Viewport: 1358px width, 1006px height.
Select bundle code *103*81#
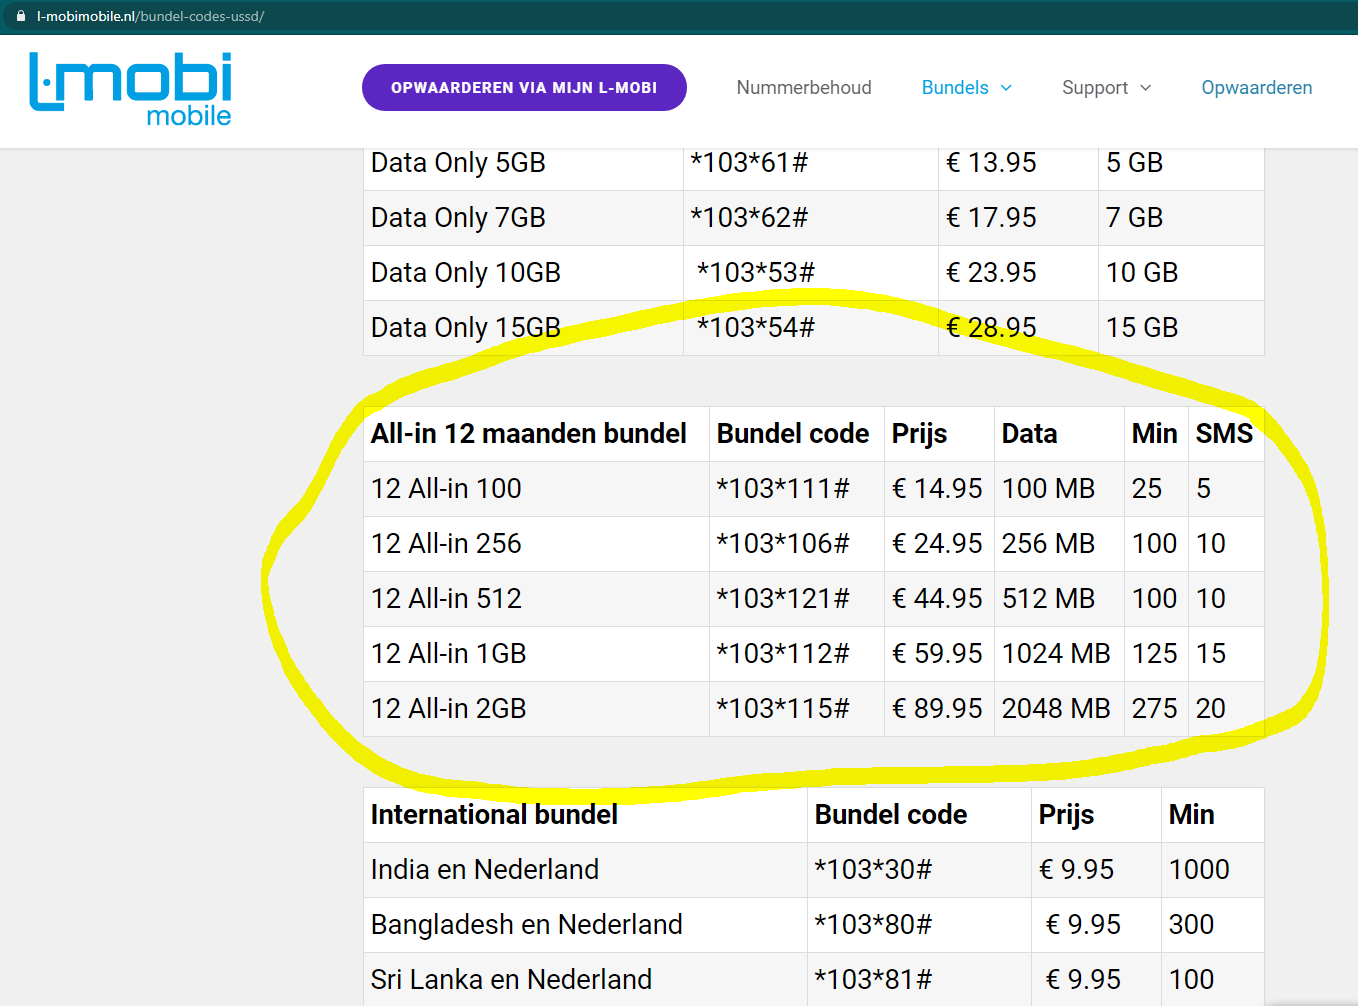(x=873, y=980)
